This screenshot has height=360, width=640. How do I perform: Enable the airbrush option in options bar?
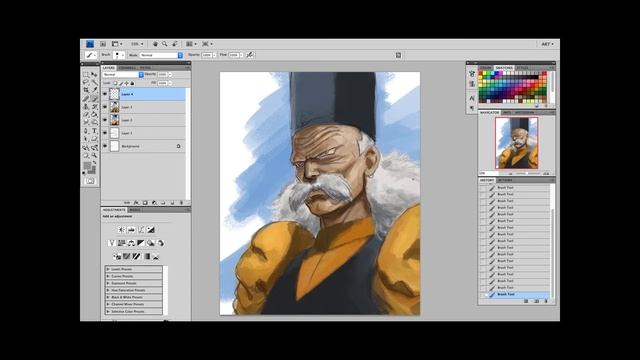pyautogui.click(x=250, y=55)
